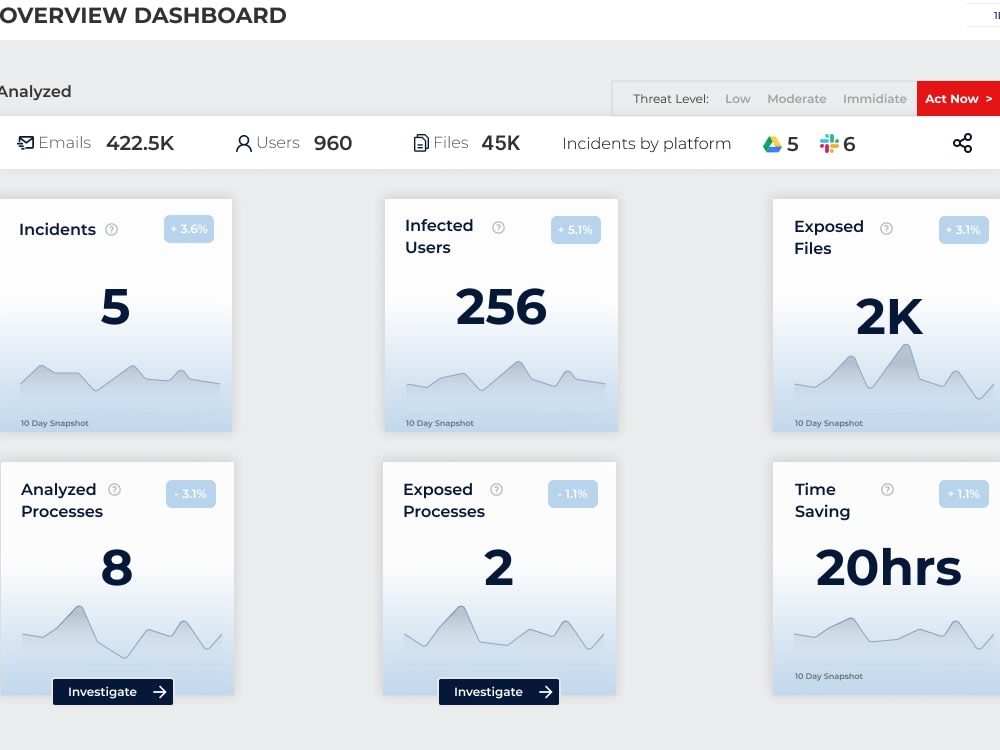Click the +5.1% badge on Infected Users
Image resolution: width=1000 pixels, height=750 pixels.
coord(575,229)
